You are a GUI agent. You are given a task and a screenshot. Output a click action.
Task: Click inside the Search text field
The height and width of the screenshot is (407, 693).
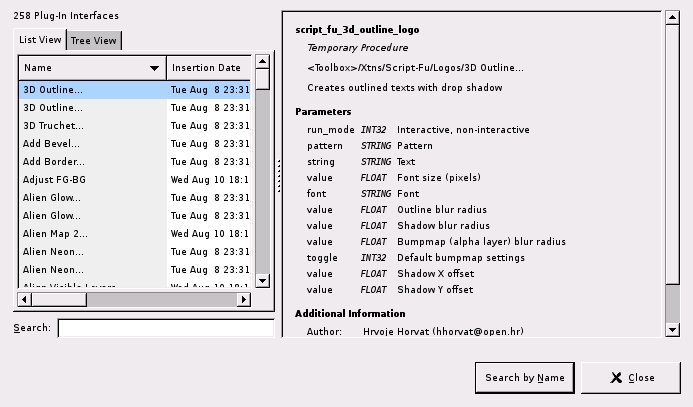click(165, 328)
